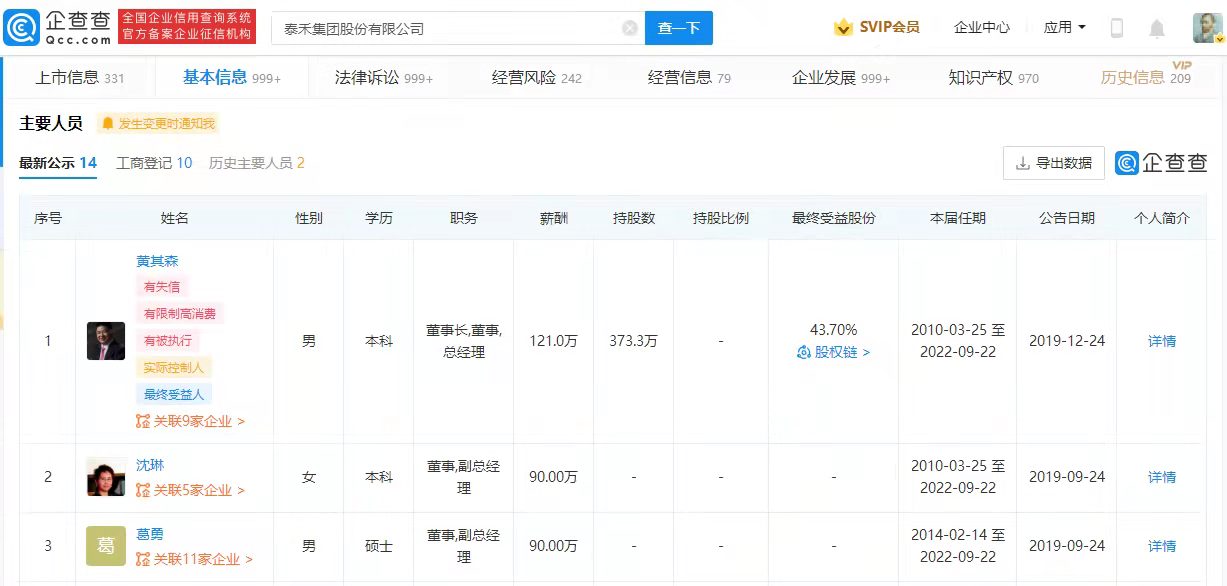
Task: Click the 2019-12-24 announcement date
Action: [x=1067, y=341]
